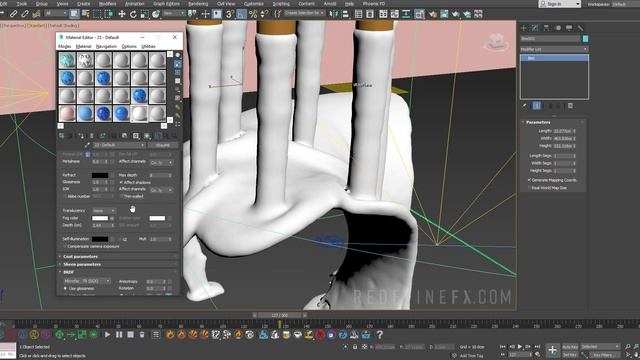640x360 pixels.
Task: Select Use glossiness radio button
Action: [x=65, y=289]
